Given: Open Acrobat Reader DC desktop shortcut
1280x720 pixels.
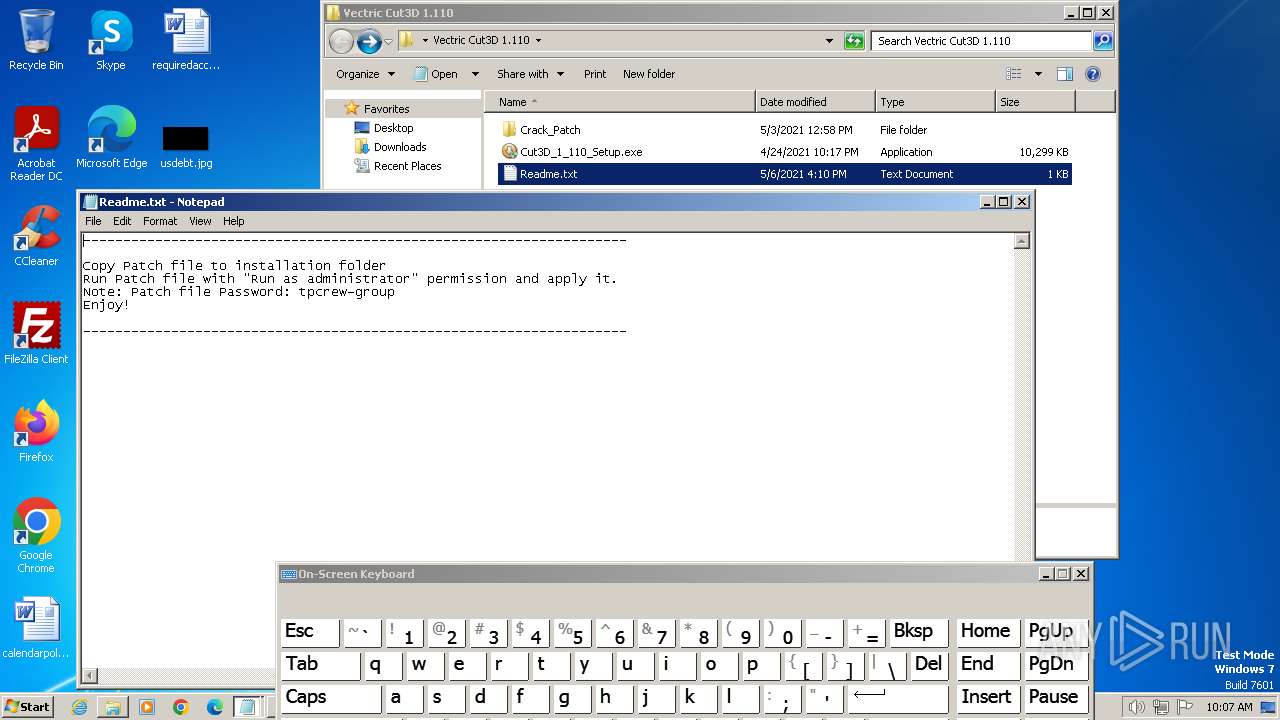Looking at the screenshot, I should (36, 144).
